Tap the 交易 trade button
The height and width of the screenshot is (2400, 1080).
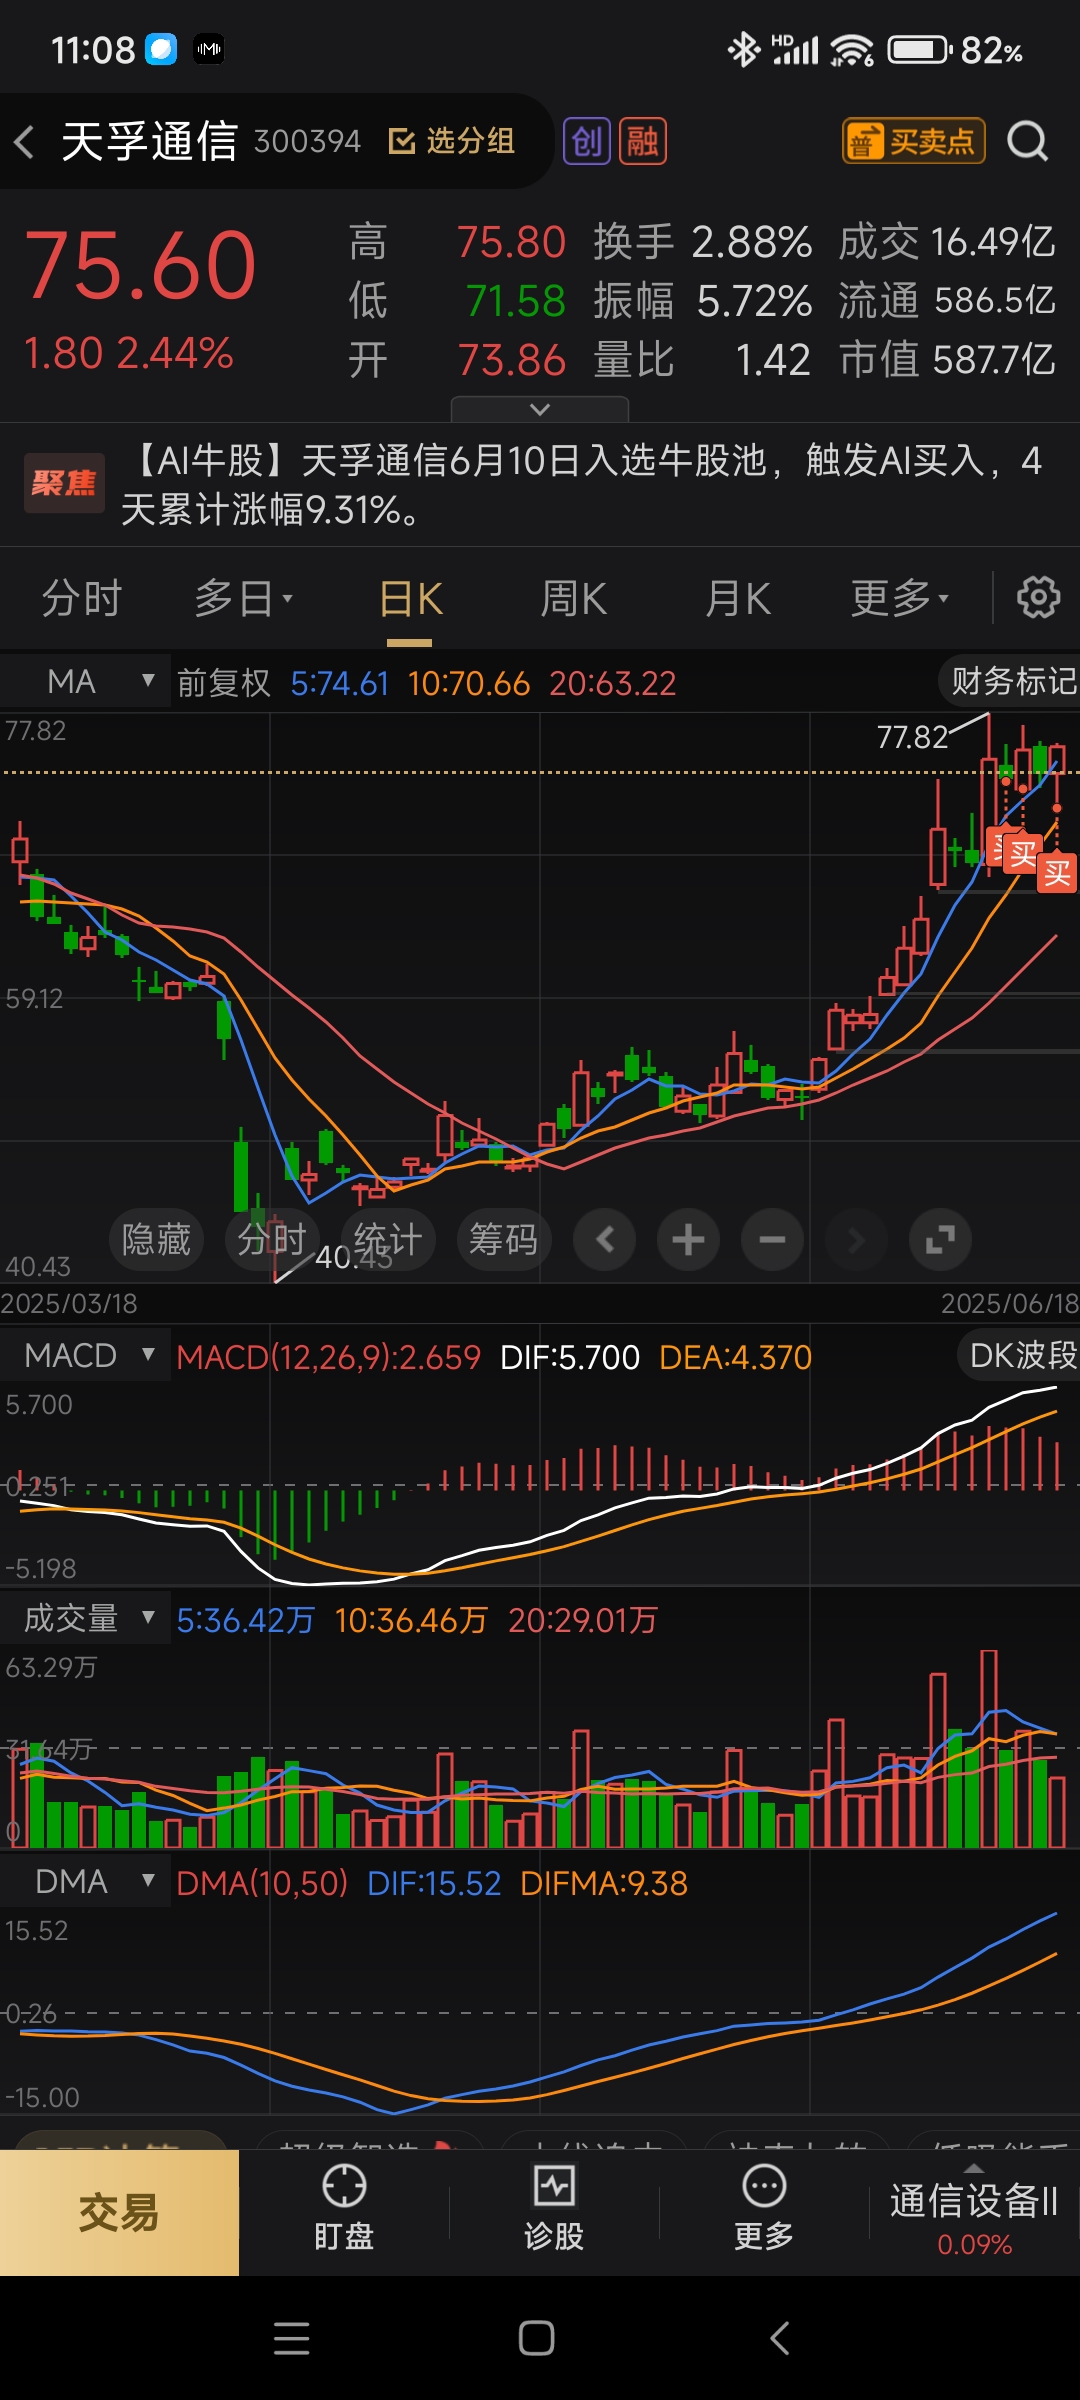tap(119, 2212)
